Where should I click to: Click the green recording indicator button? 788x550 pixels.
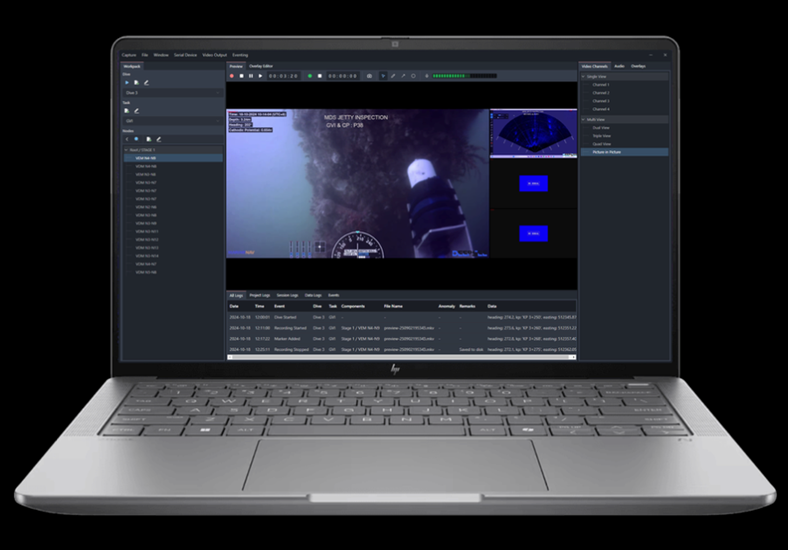pyautogui.click(x=310, y=76)
